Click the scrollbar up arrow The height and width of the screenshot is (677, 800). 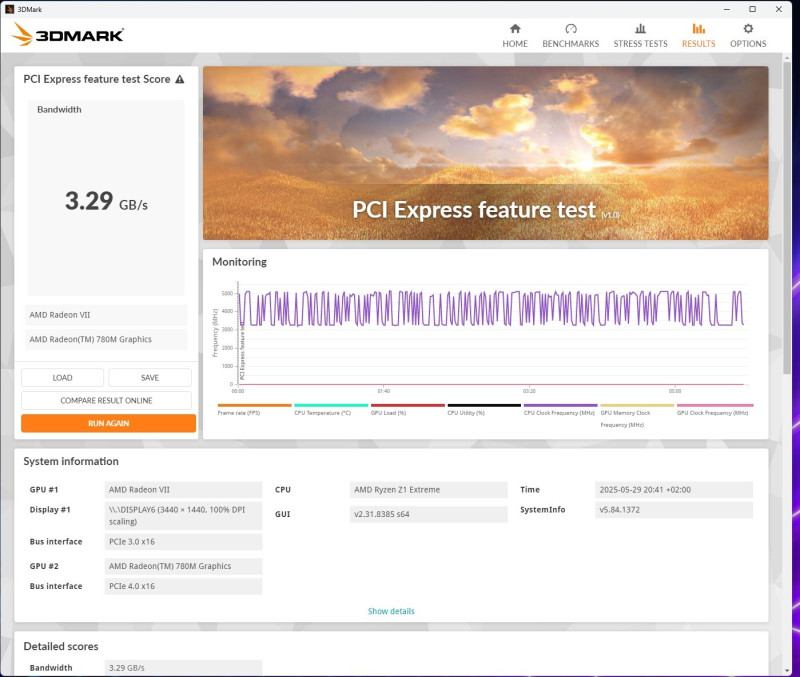[x=787, y=57]
